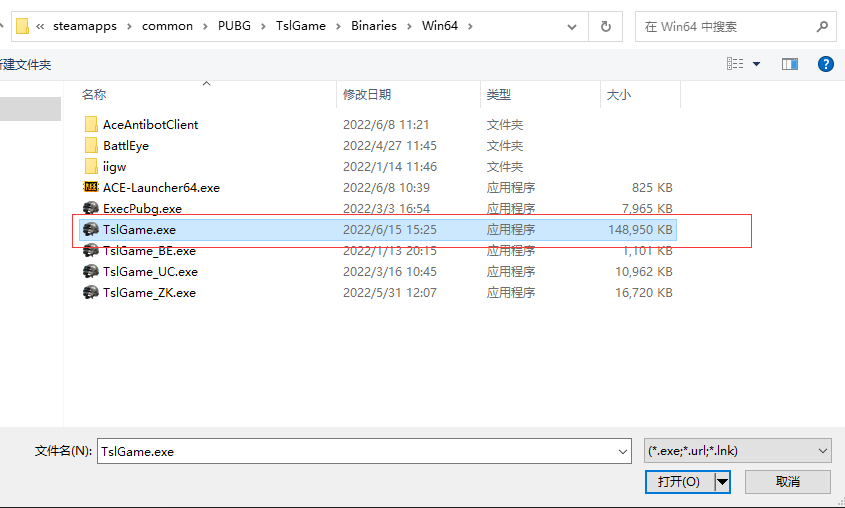Viewport: 845px width, 508px height.
Task: Open the address bar history dropdown
Action: tap(572, 26)
